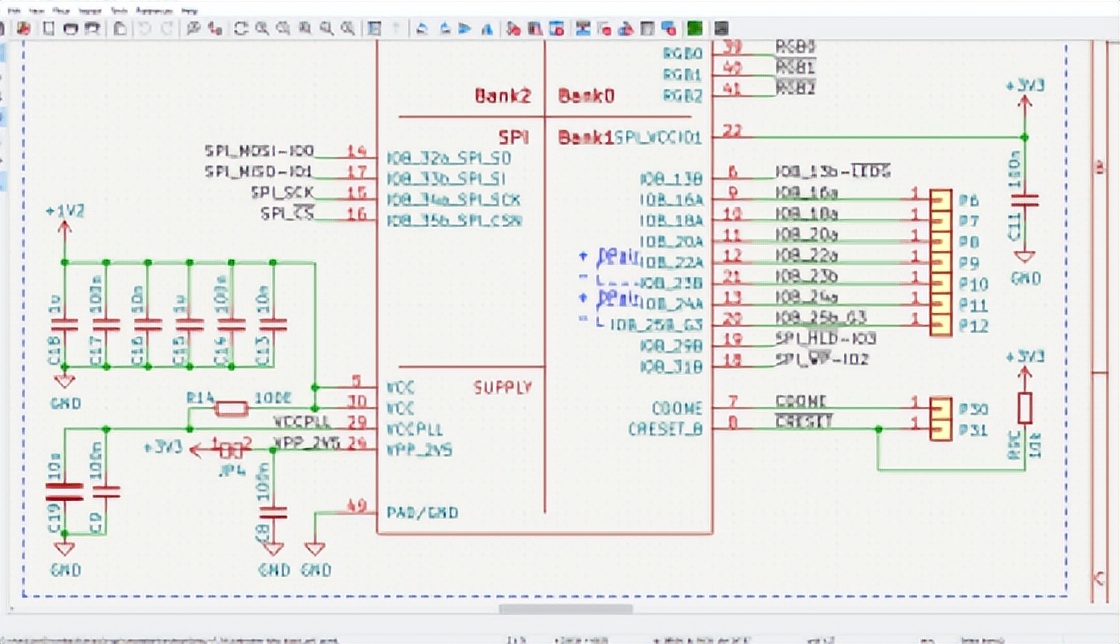Screen dimensions: 1120x644
Task: Click the Refresh/redraw view icon
Action: 241,28
